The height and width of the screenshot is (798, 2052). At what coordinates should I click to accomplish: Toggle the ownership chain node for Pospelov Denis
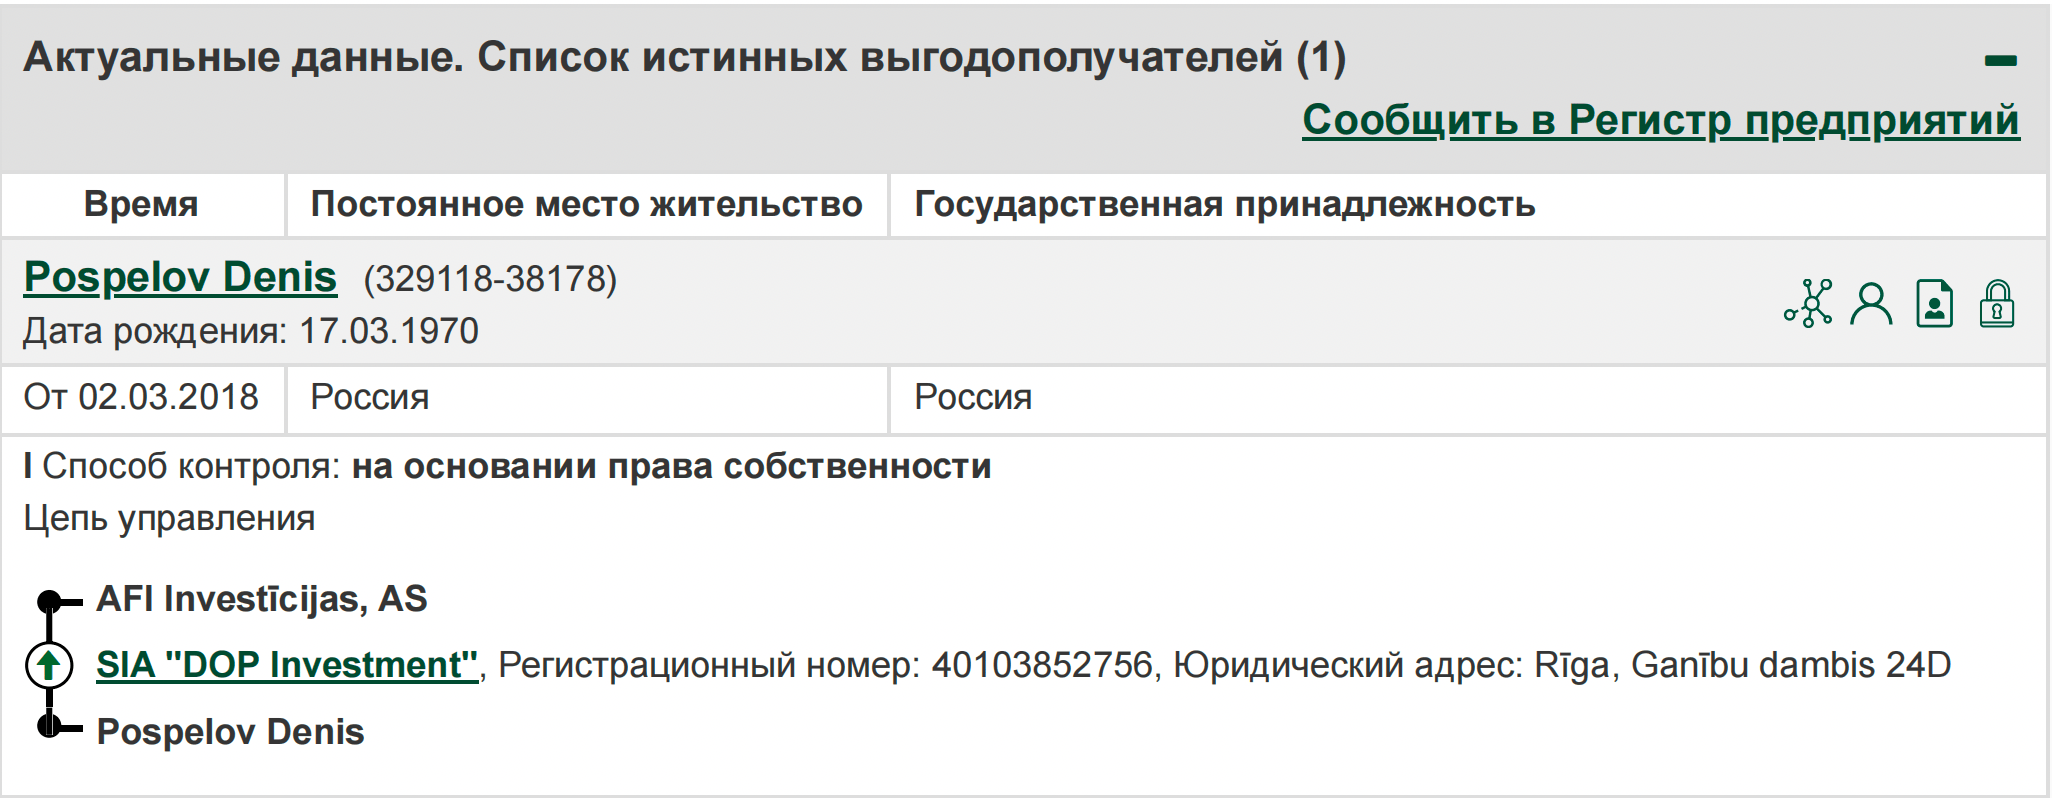click(47, 726)
